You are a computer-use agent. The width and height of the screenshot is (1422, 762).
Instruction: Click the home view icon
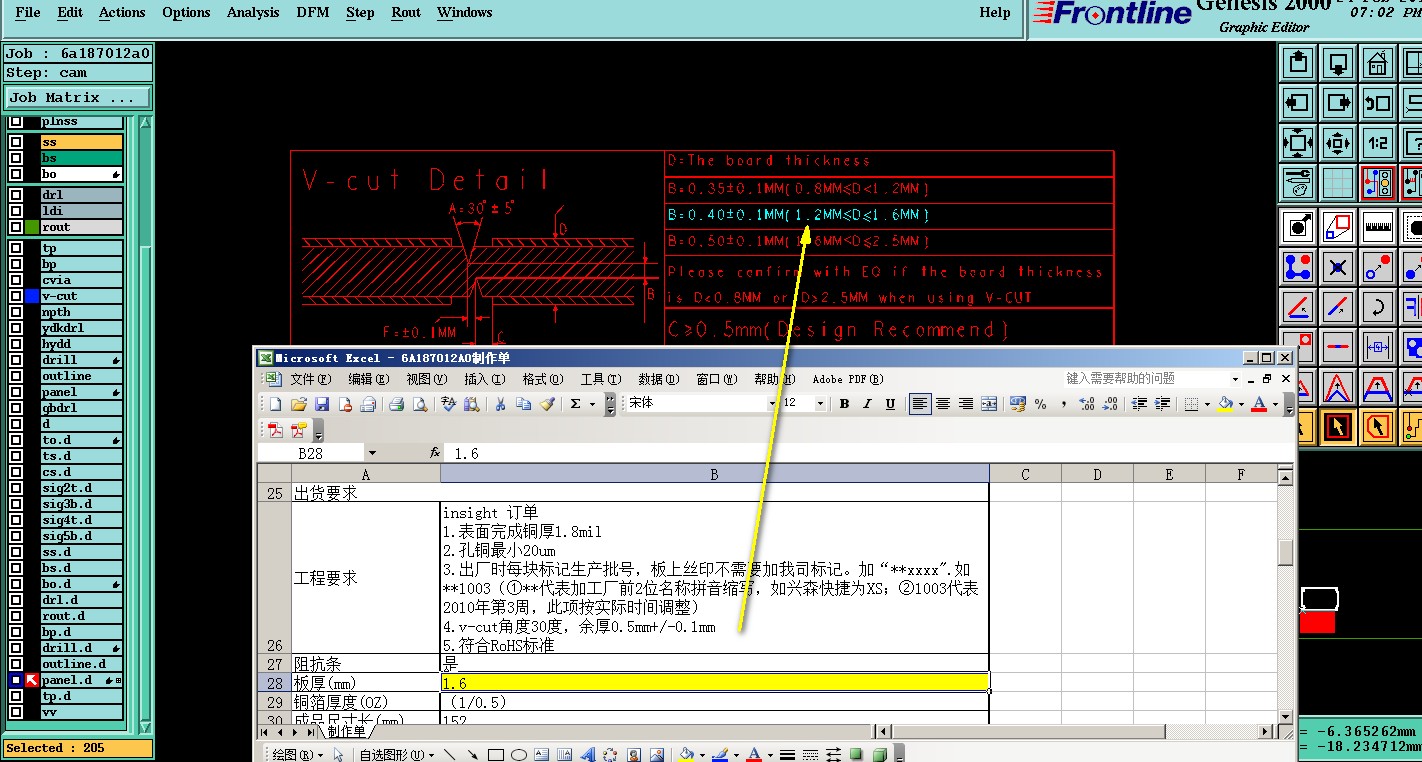tap(1378, 64)
